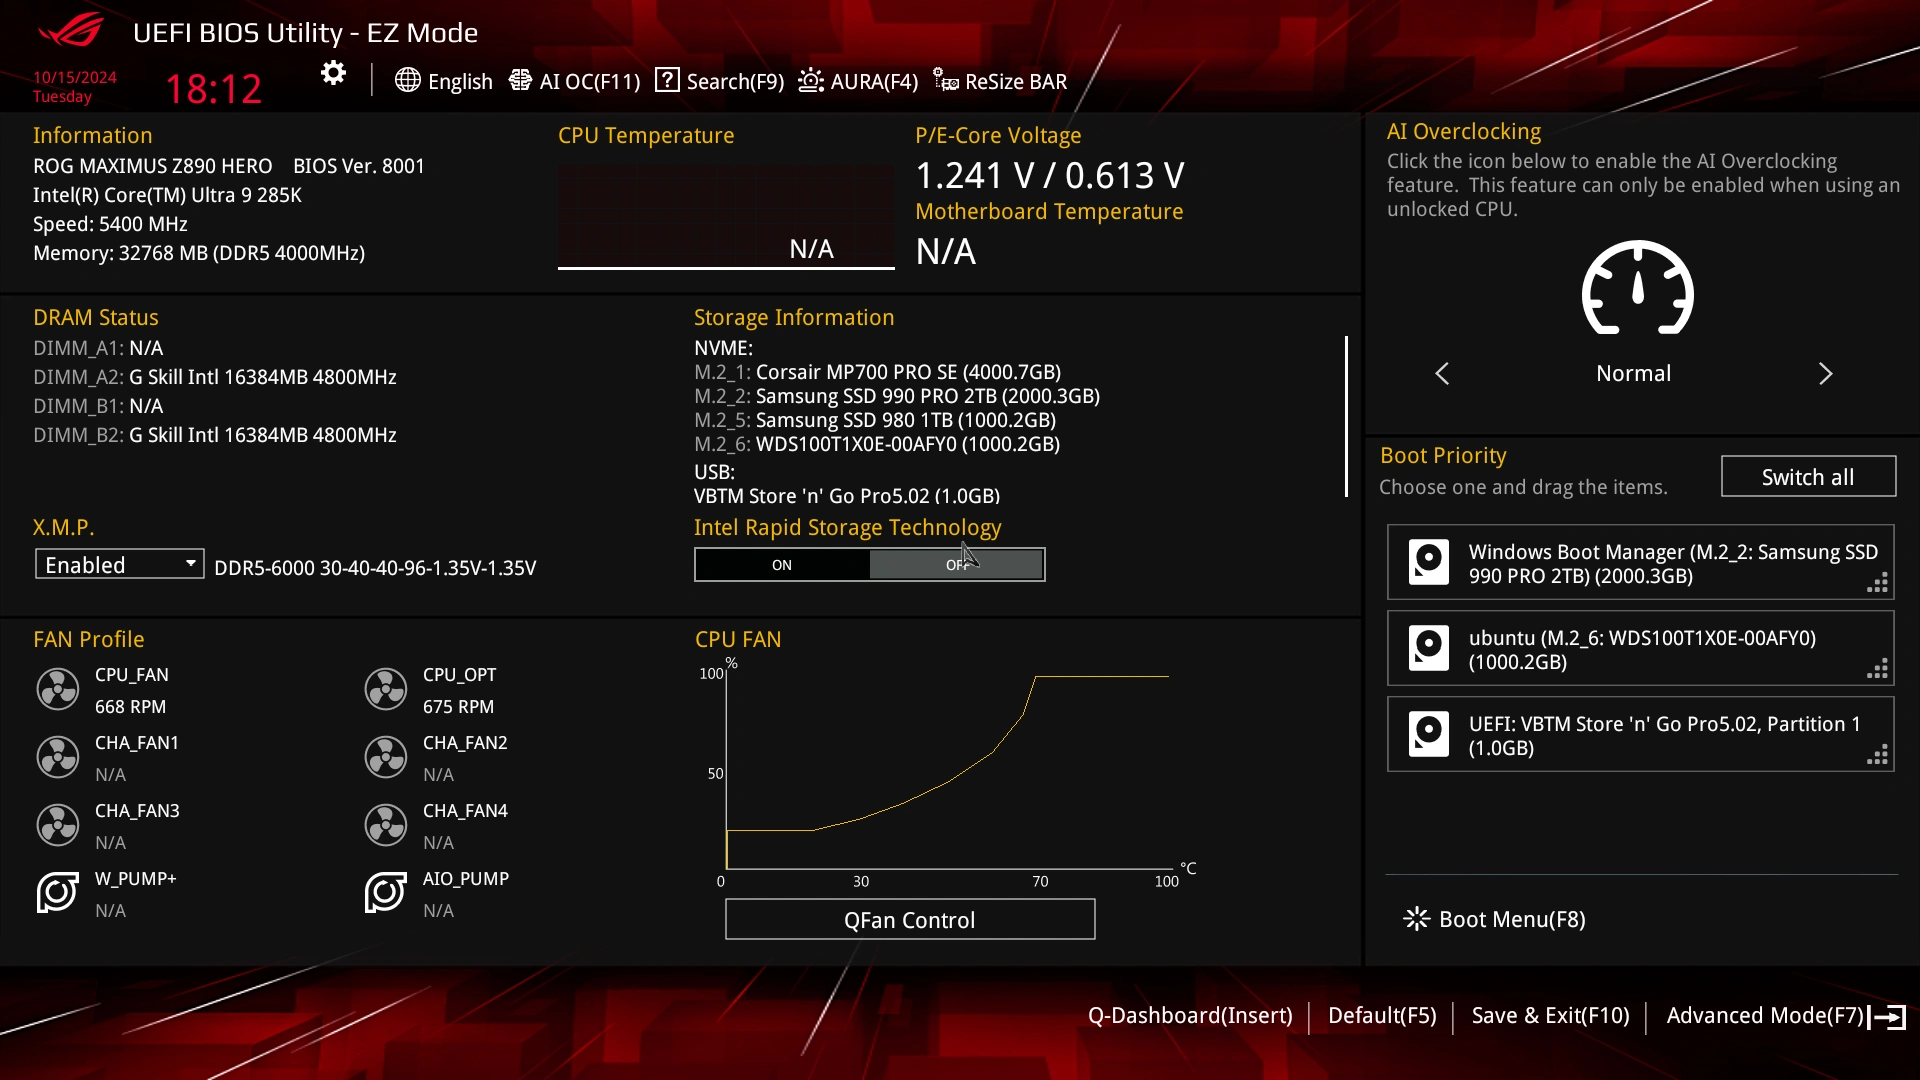1920x1080 pixels.
Task: Click the Windows Boot Manager disk icon
Action: (1429, 562)
